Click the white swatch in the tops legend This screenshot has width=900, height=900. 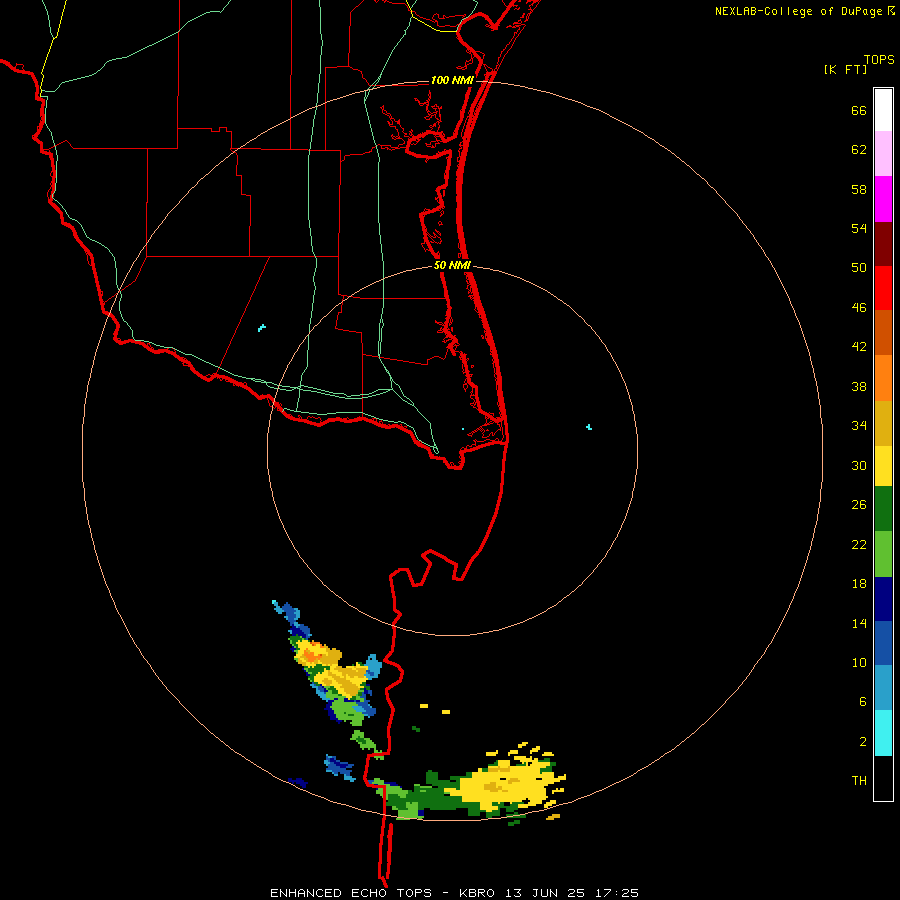point(883,110)
